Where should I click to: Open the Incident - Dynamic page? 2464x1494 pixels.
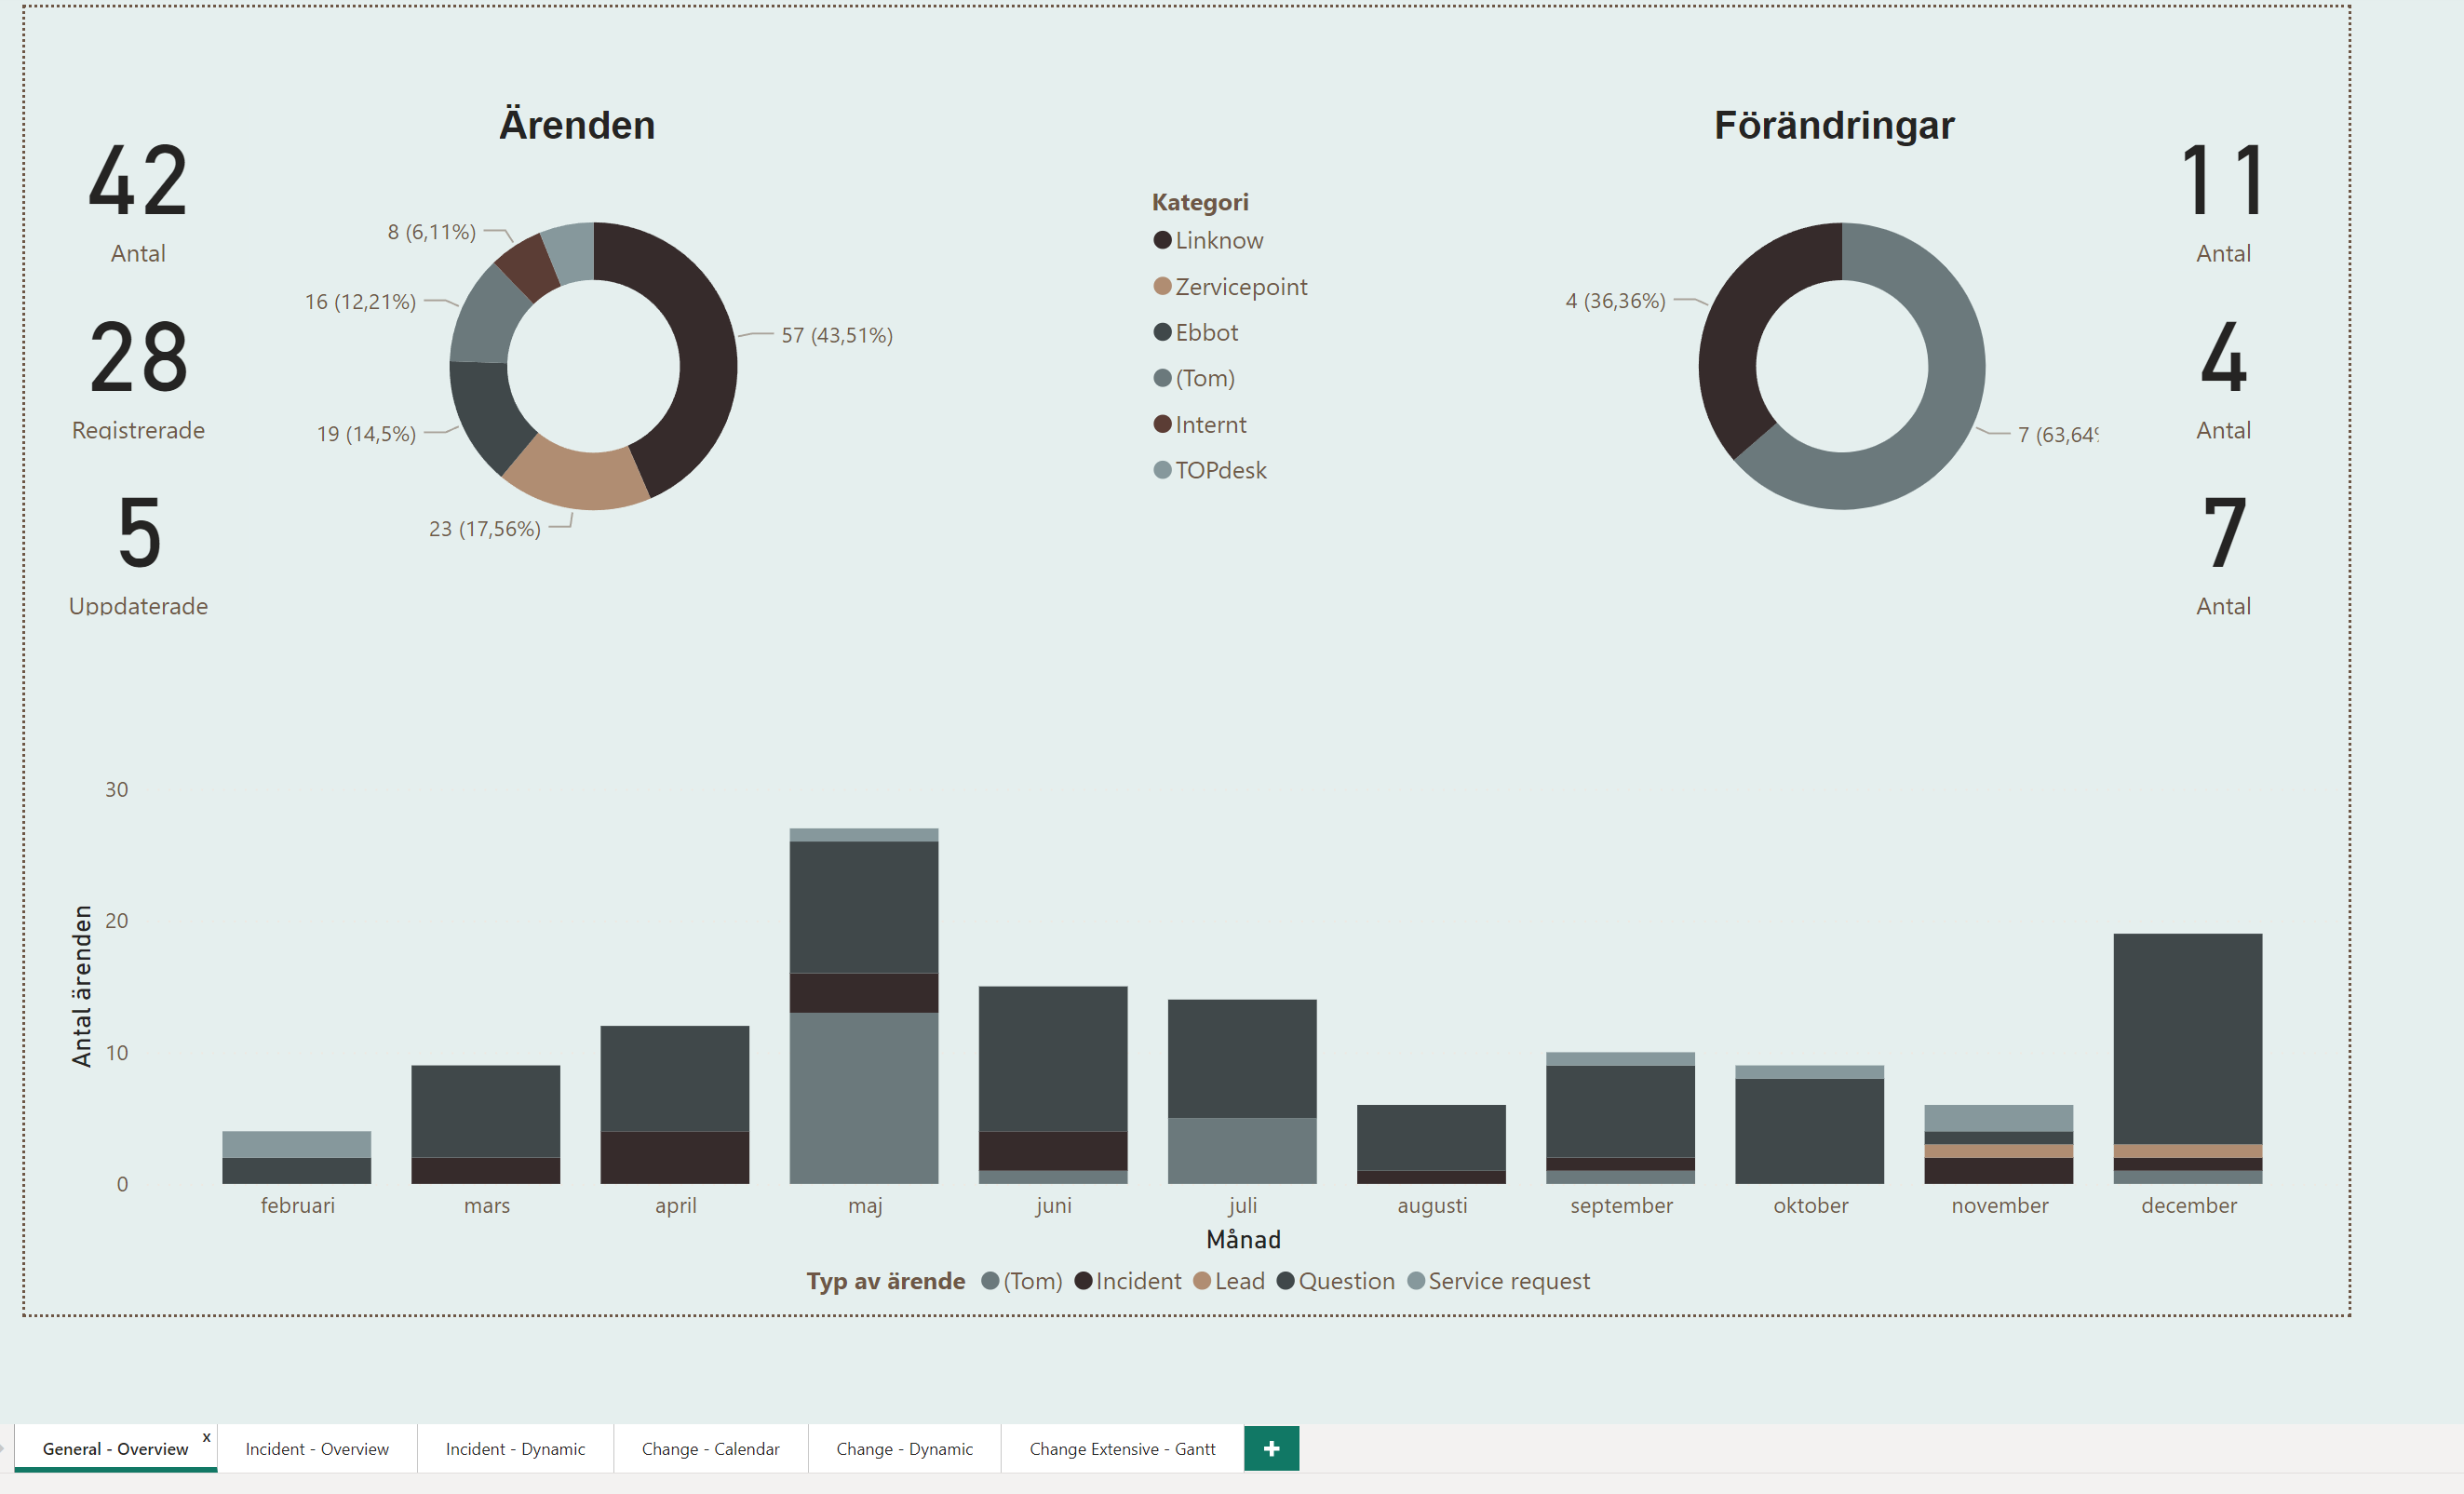tap(514, 1448)
